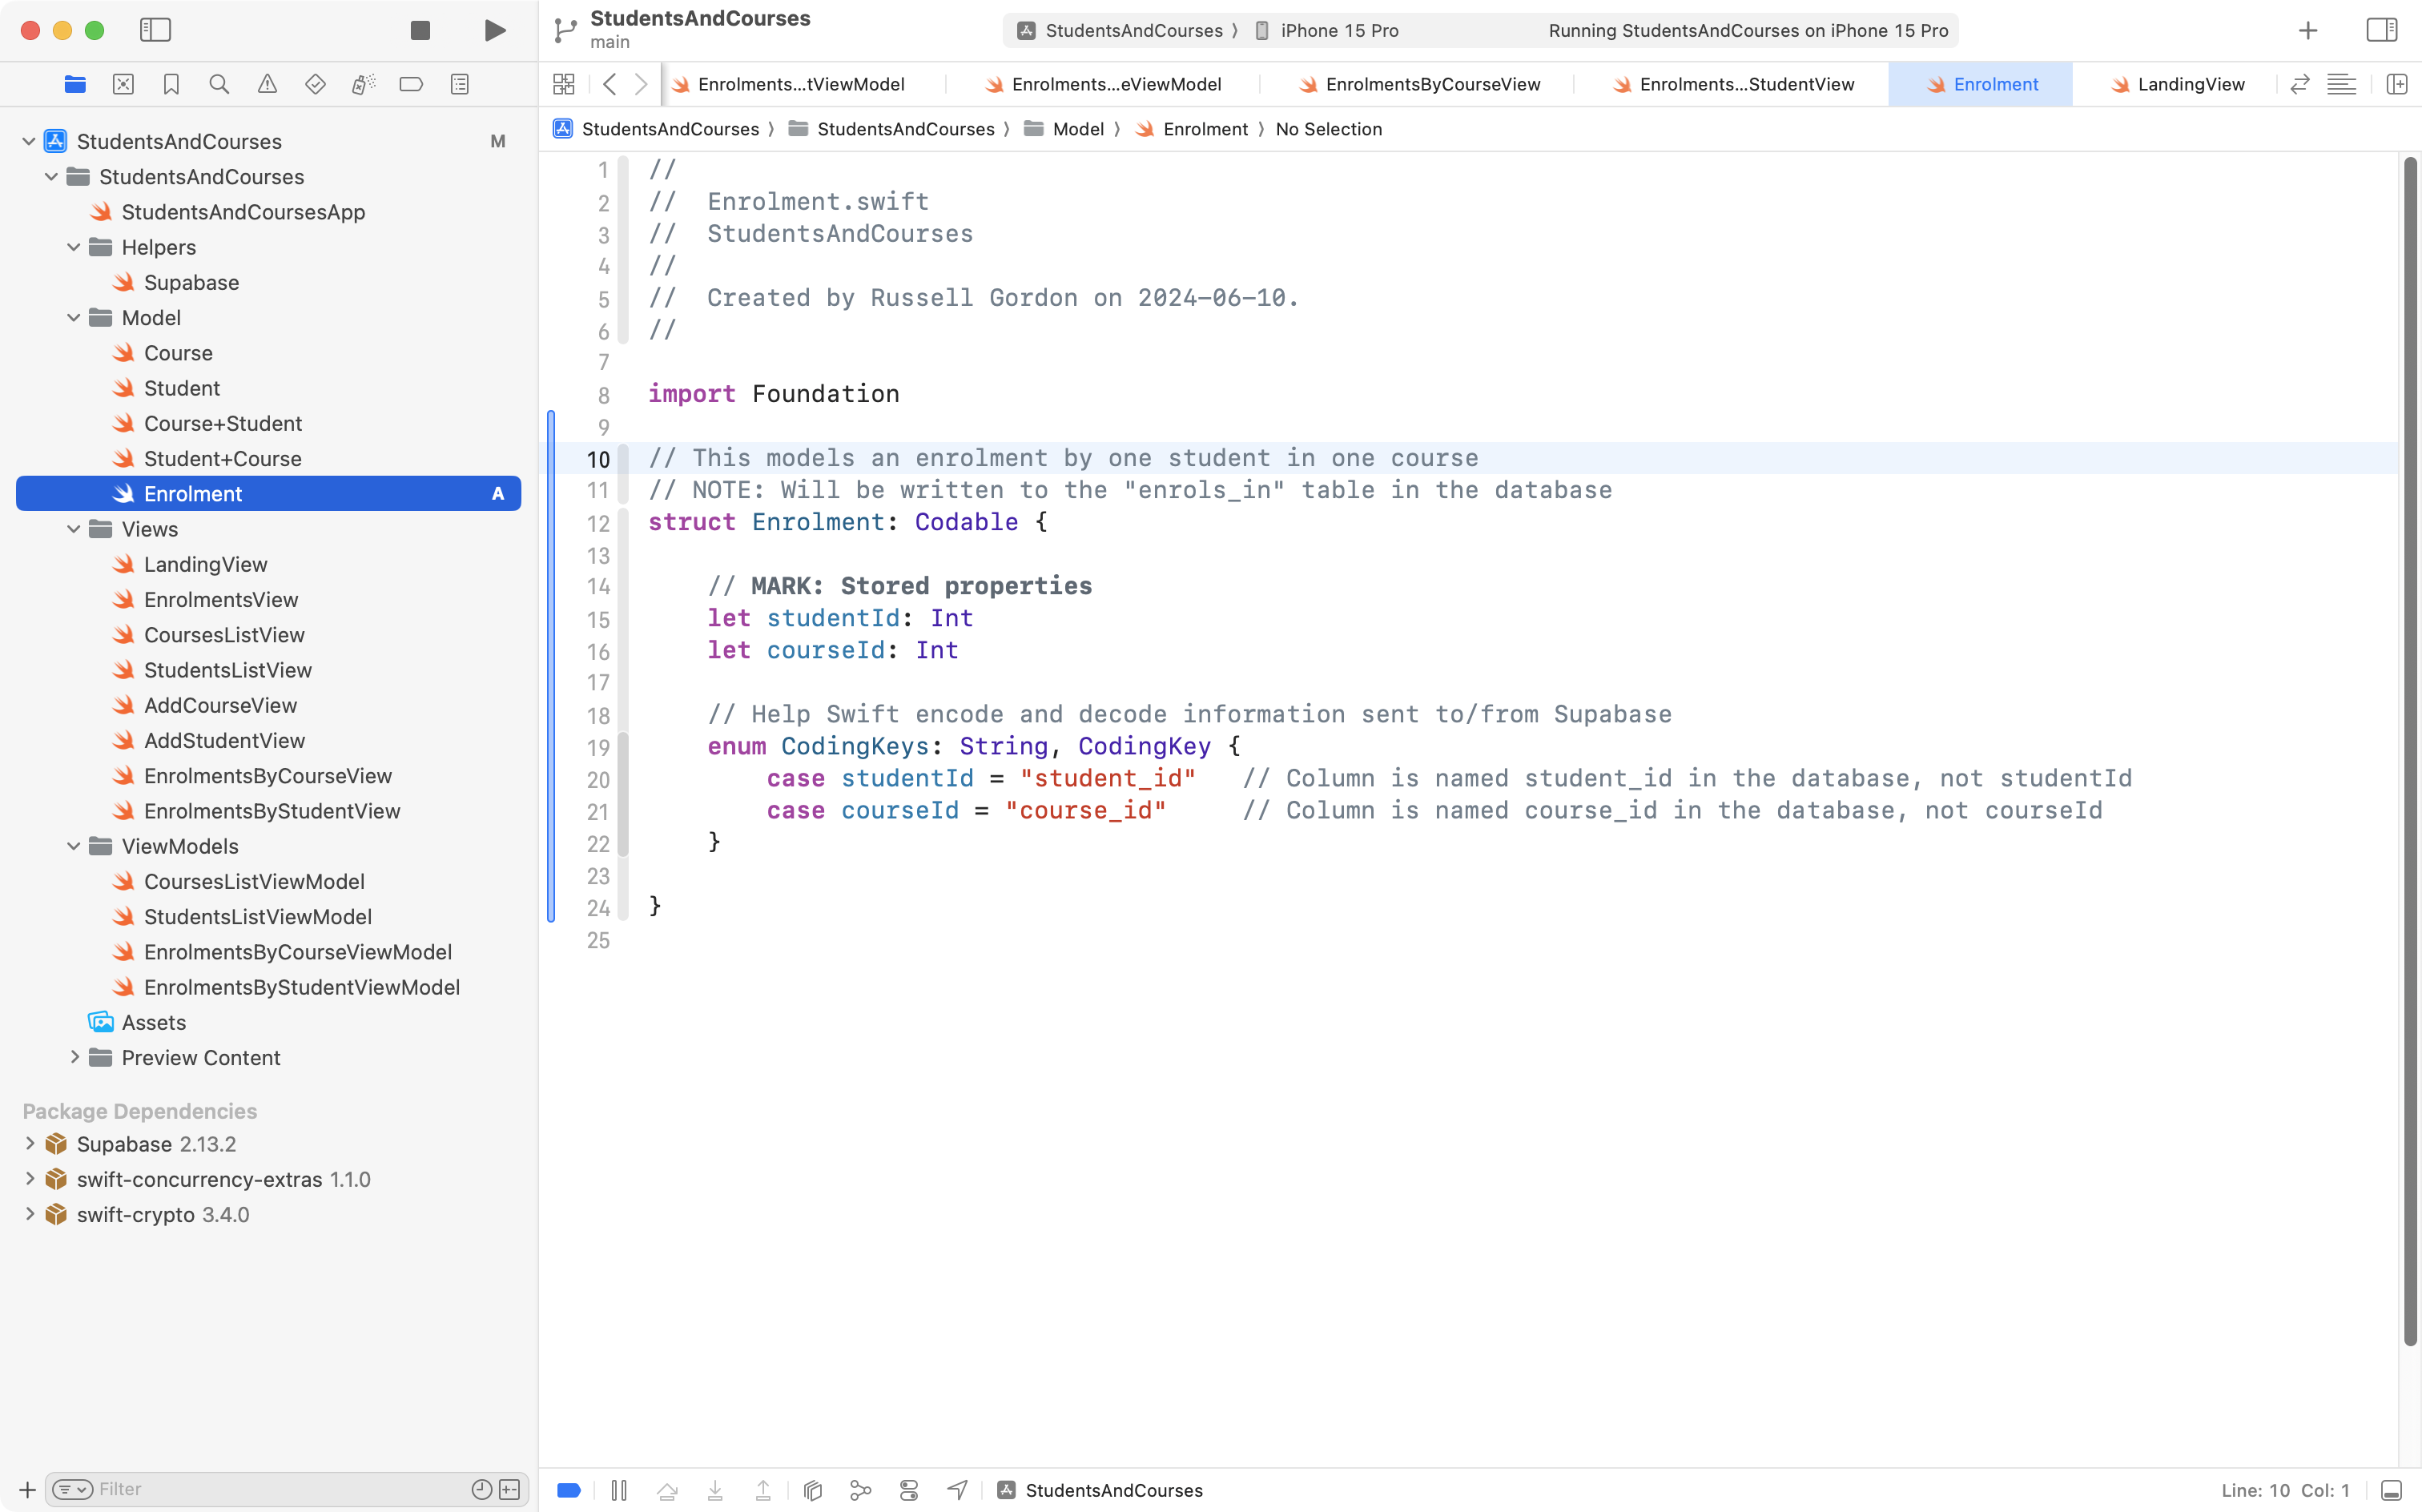Click the Filter field in the navigator

[x=250, y=1488]
